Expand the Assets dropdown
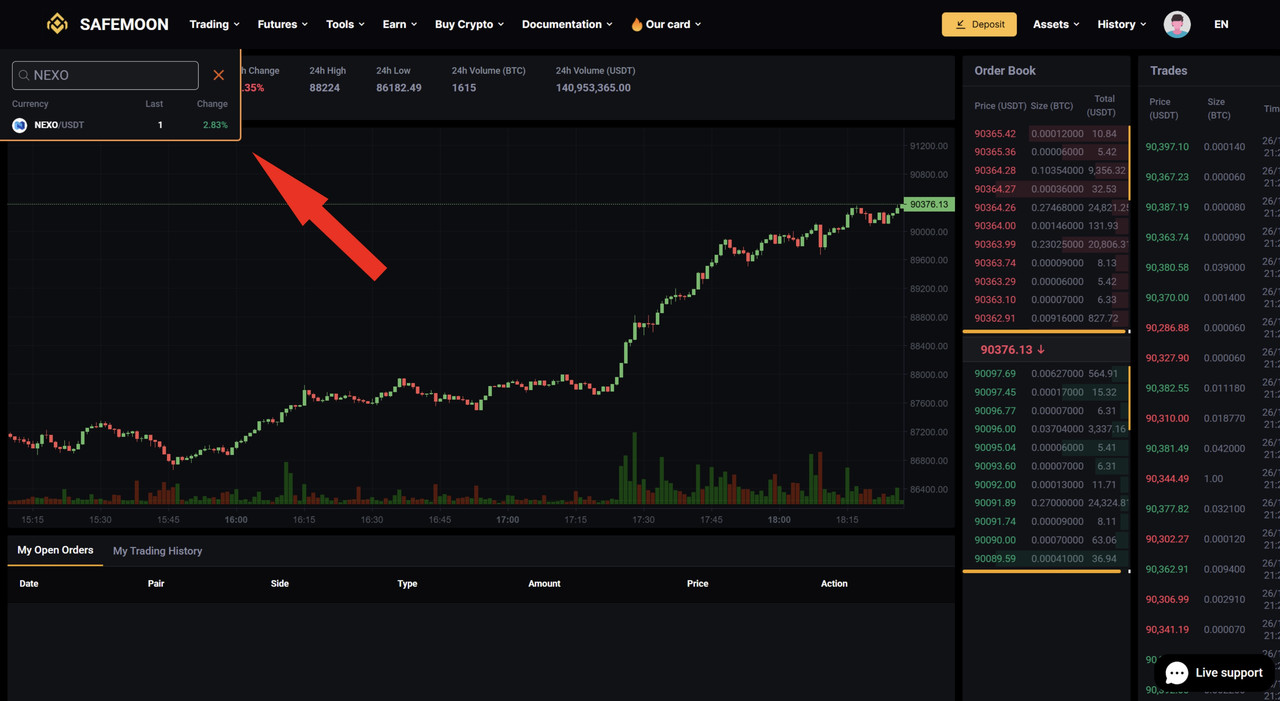Image resolution: width=1280 pixels, height=701 pixels. (x=1056, y=24)
